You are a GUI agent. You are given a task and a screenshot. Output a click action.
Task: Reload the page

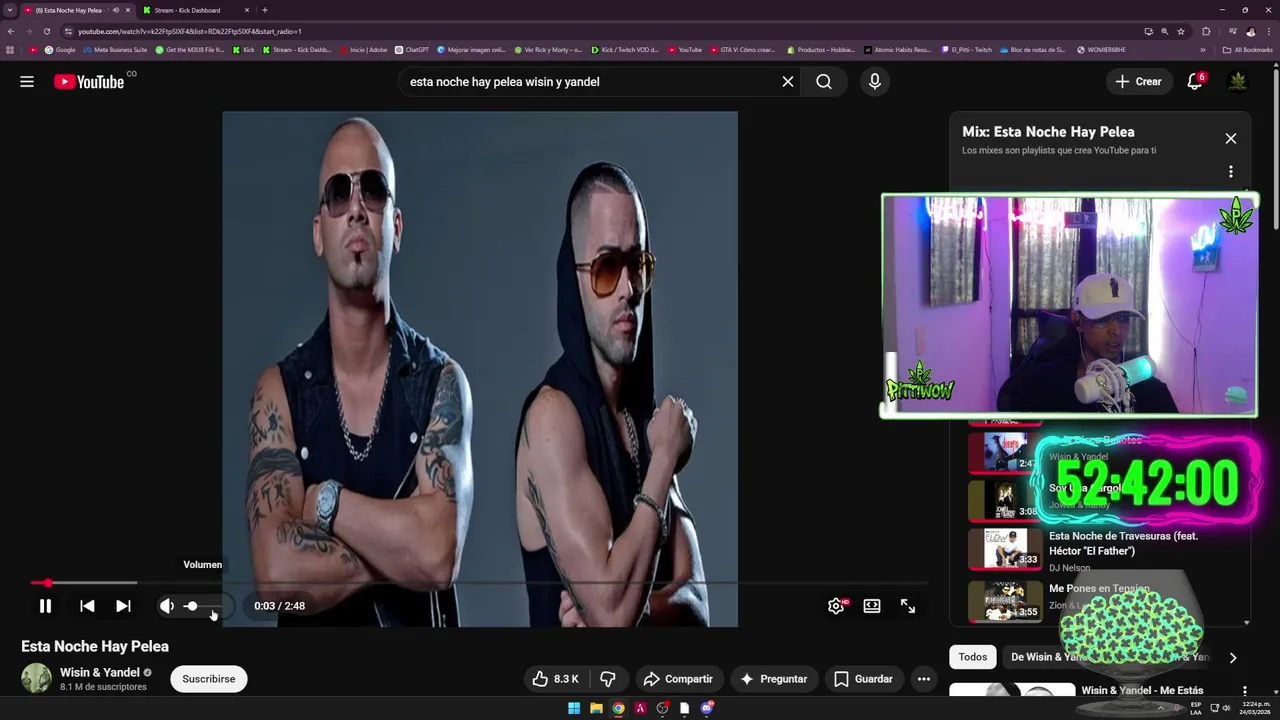point(46,31)
